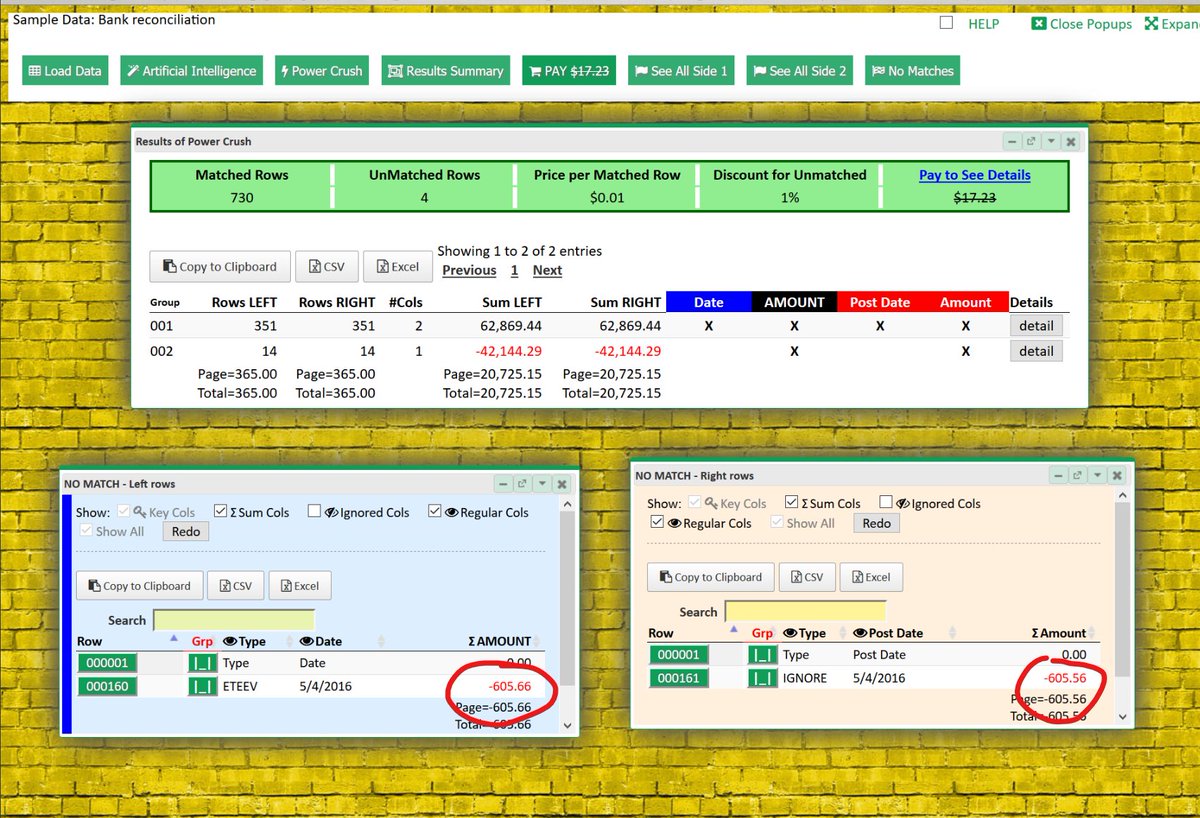
Task: Enable Ignored Cols in NO MATCH Left rows
Action: pos(314,511)
